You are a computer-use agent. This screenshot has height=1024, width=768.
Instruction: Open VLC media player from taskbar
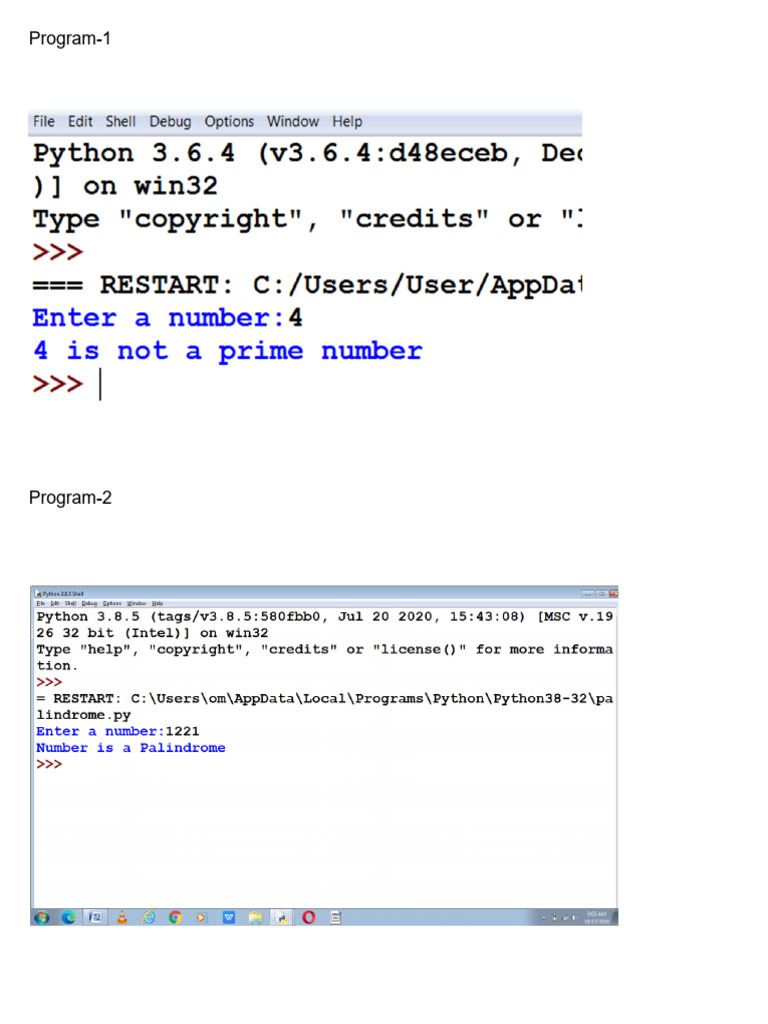(121, 918)
